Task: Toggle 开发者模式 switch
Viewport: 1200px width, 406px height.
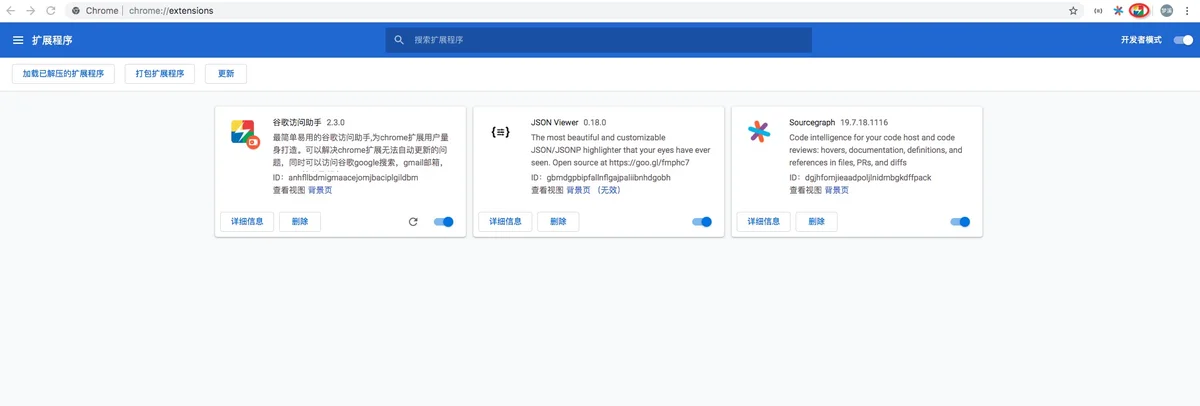Action: (1183, 40)
